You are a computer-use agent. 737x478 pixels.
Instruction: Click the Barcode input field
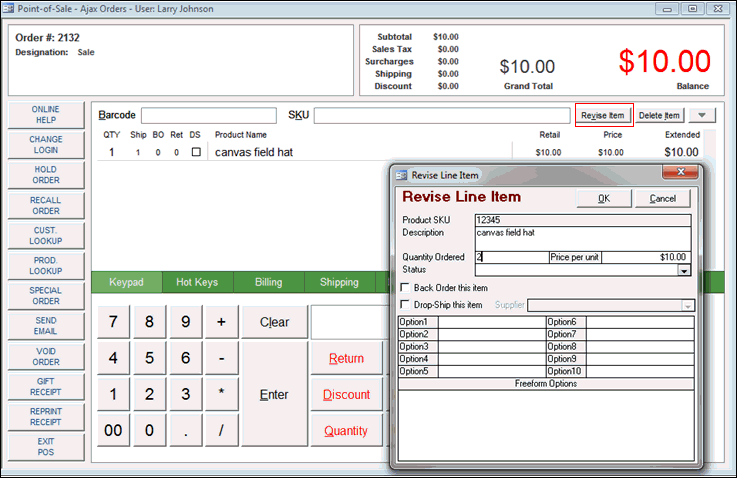[208, 115]
